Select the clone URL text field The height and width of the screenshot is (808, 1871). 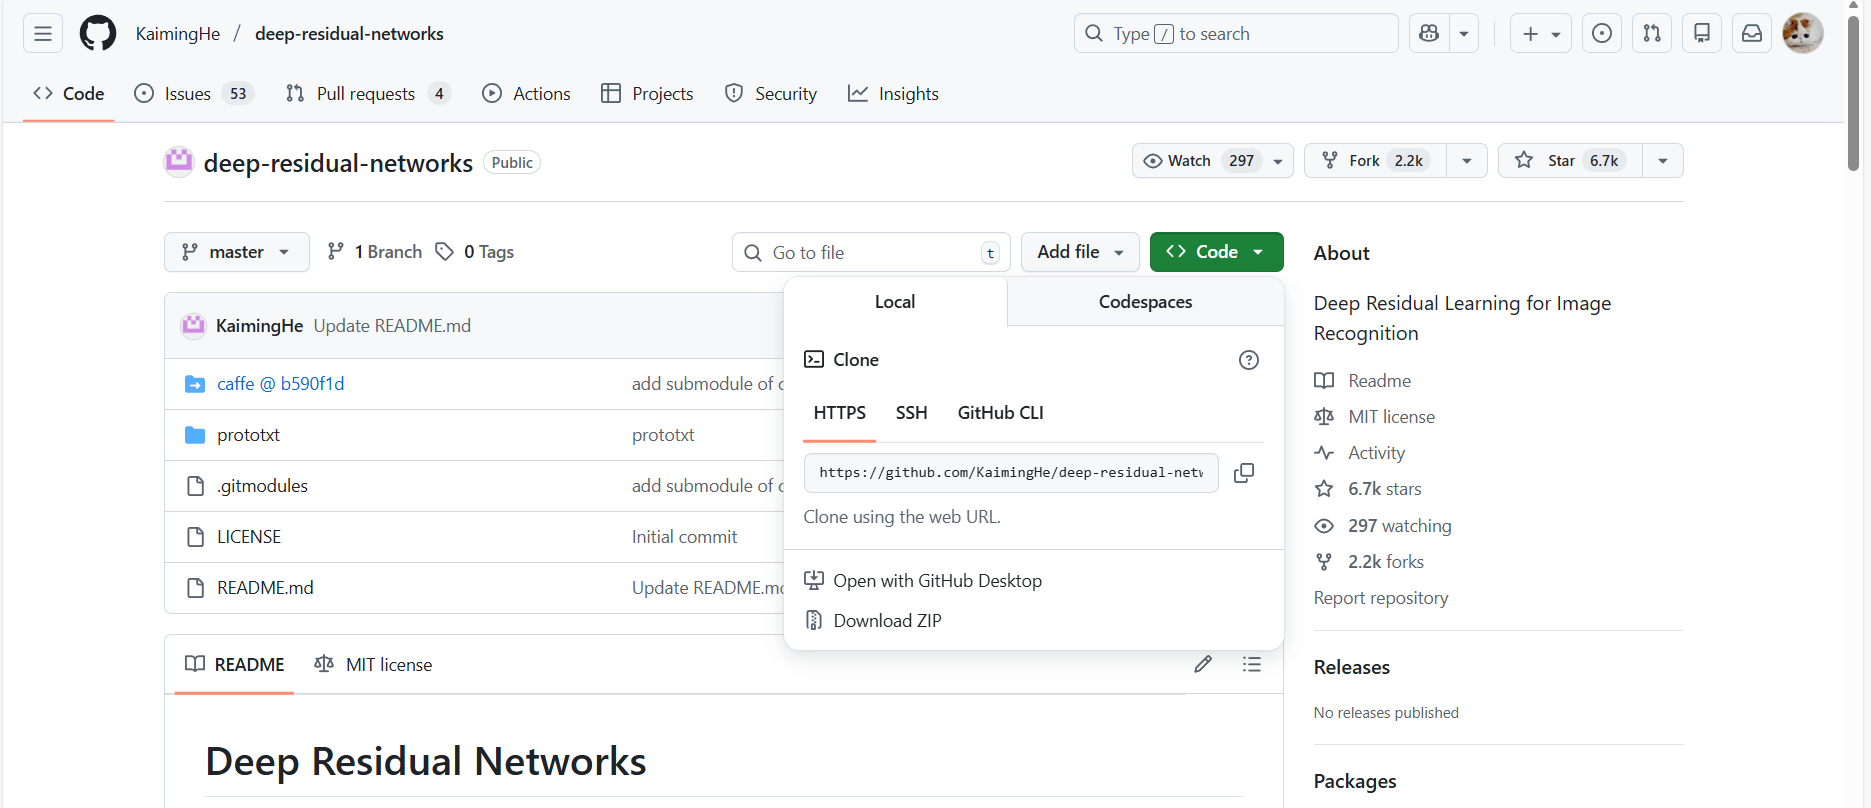(x=1011, y=473)
